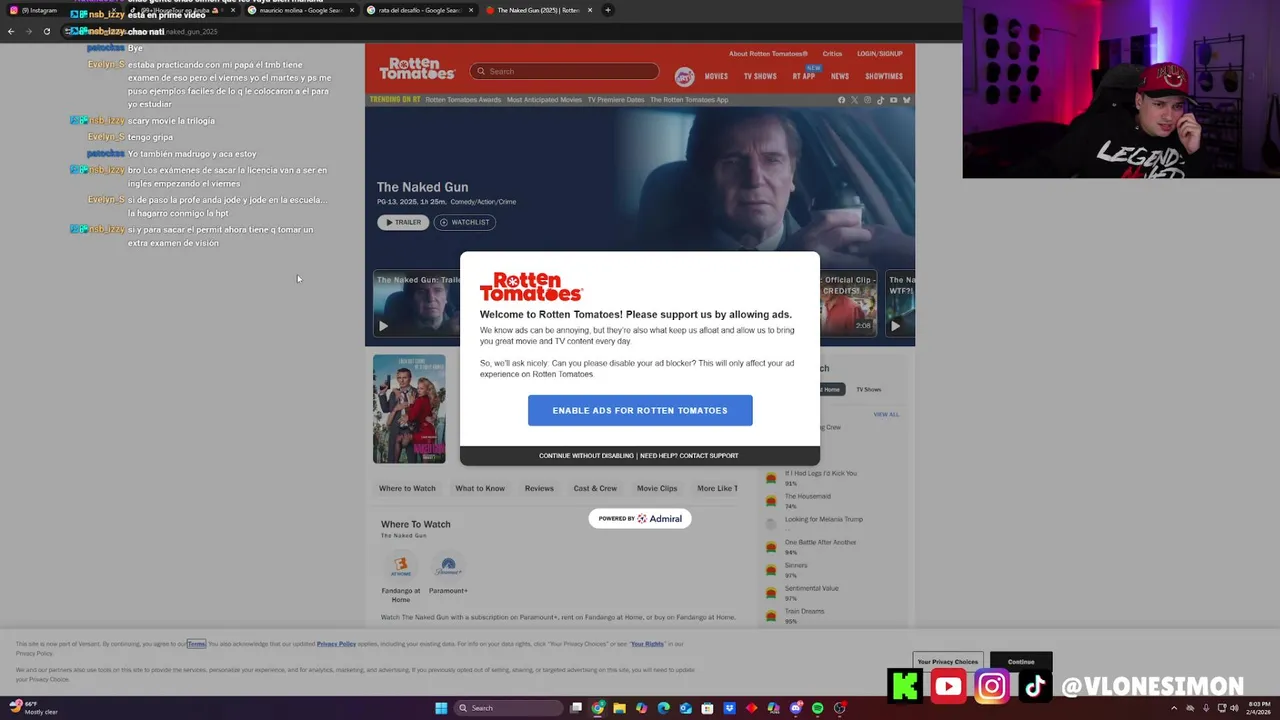Open the TV Shows menu
Screen dimensions: 1280x720
point(760,76)
